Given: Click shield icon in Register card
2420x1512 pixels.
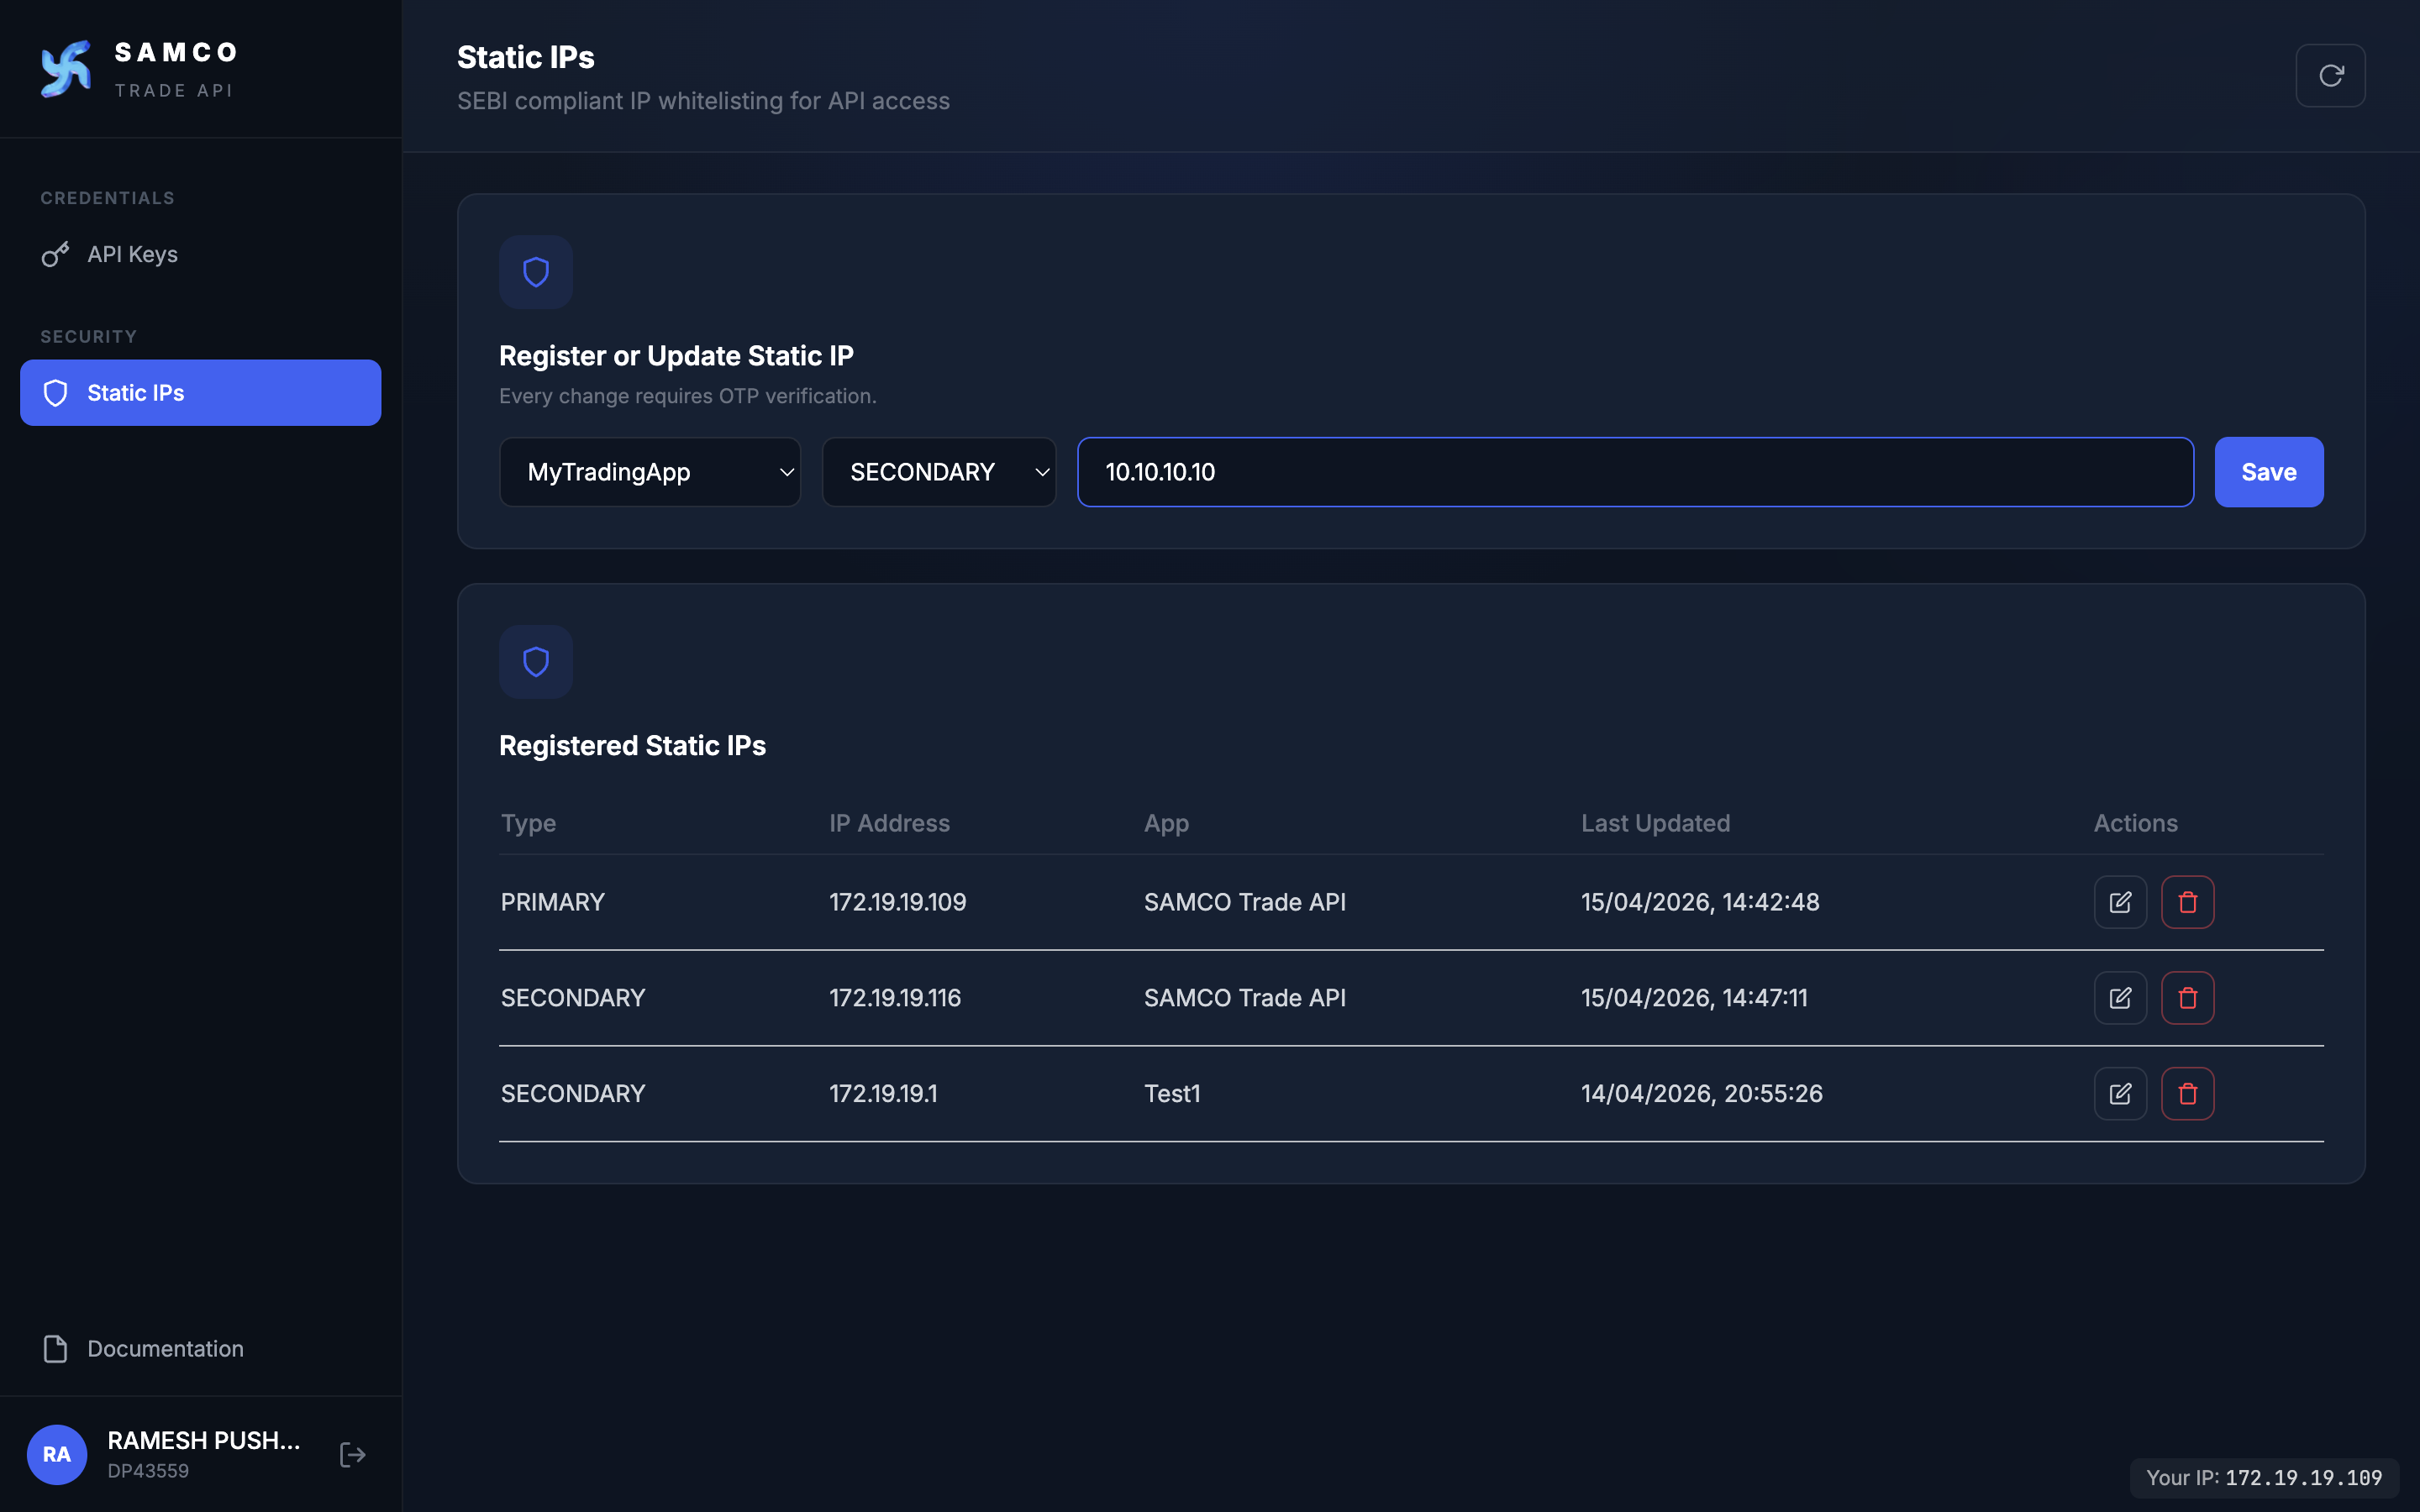Looking at the screenshot, I should (536, 272).
